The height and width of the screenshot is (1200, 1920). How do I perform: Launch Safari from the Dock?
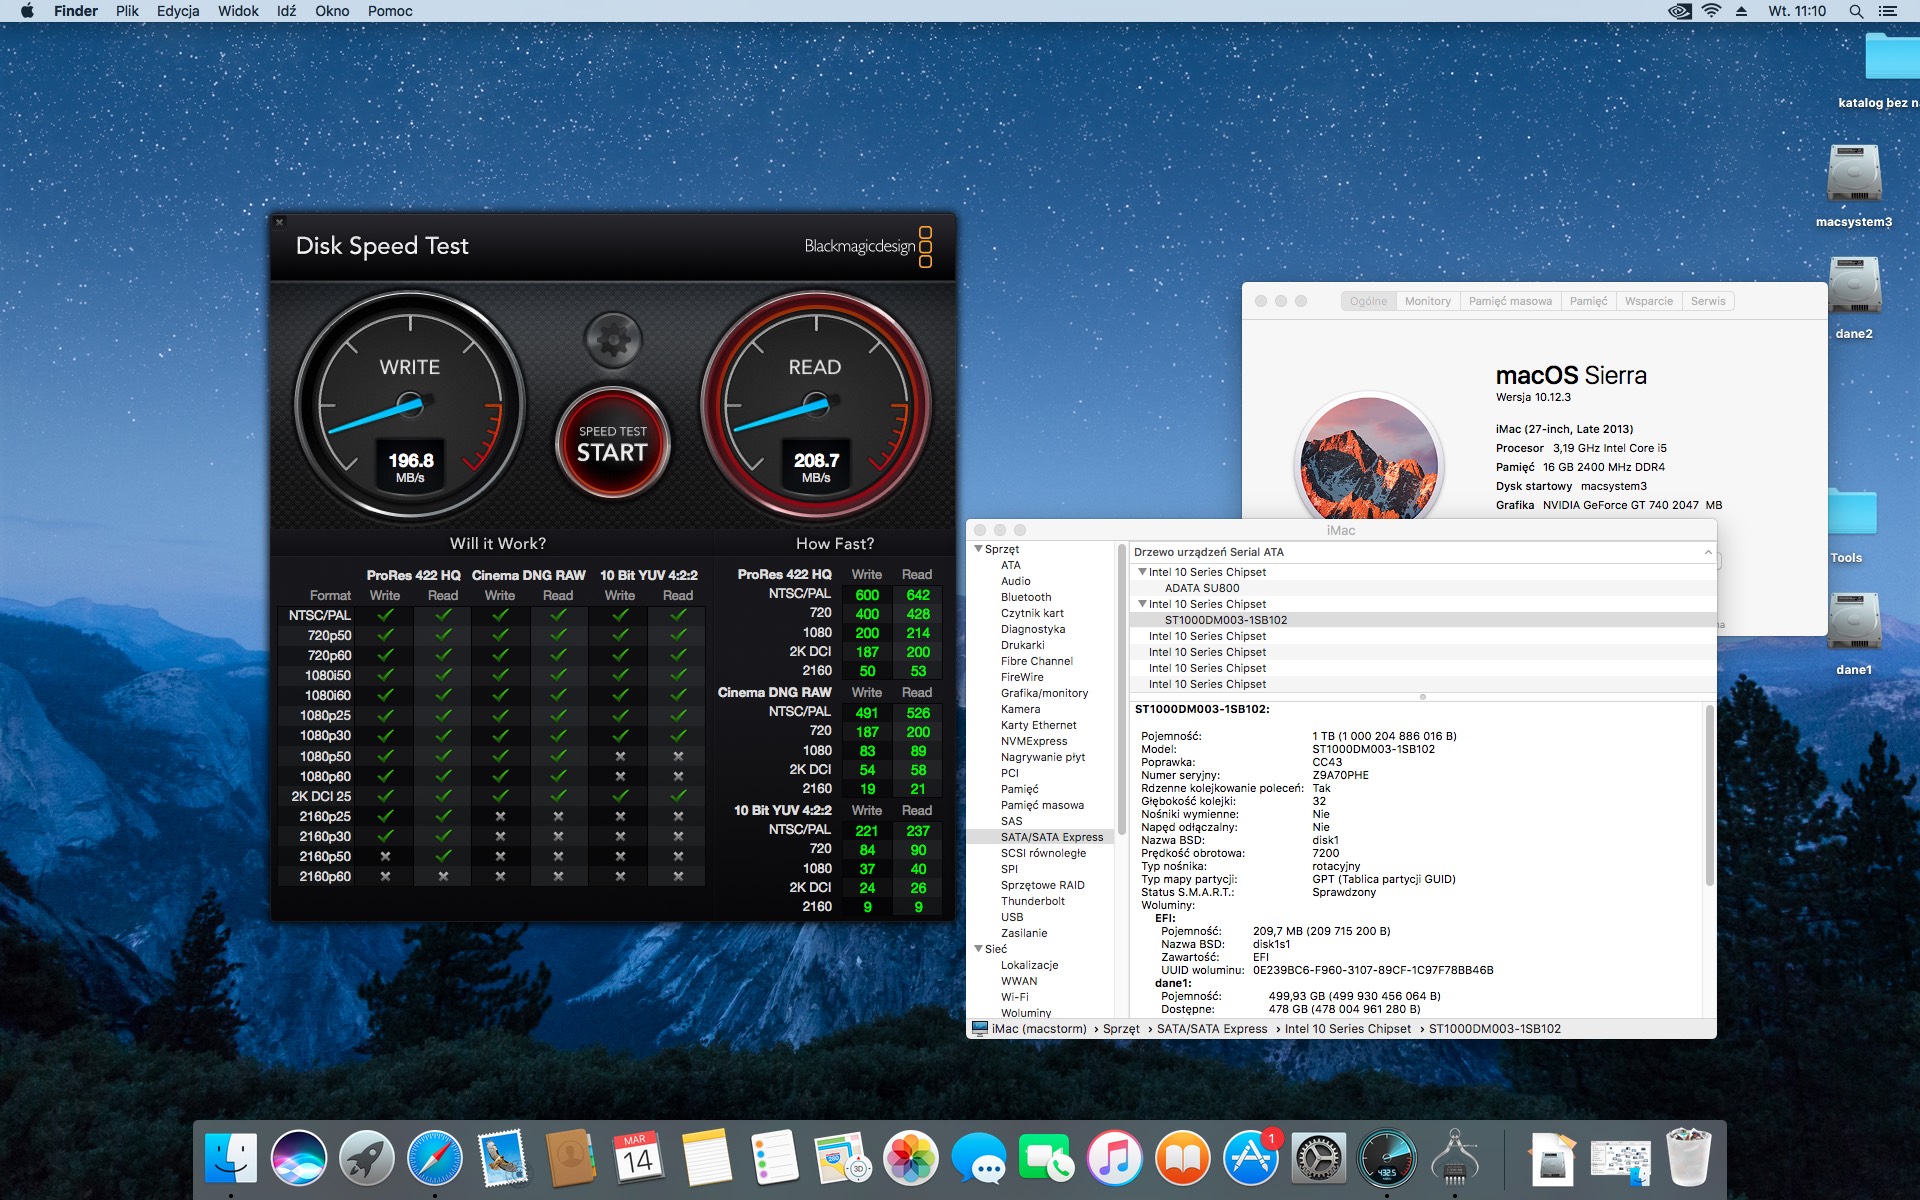tap(435, 1158)
